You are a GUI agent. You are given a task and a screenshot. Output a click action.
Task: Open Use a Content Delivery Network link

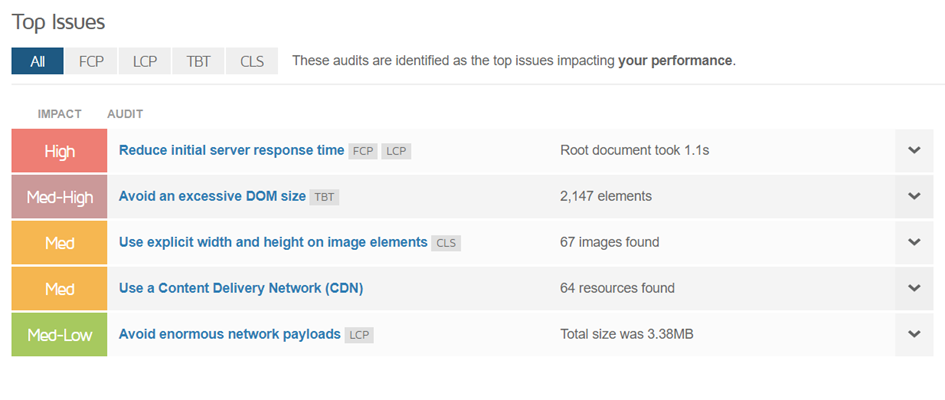[240, 288]
